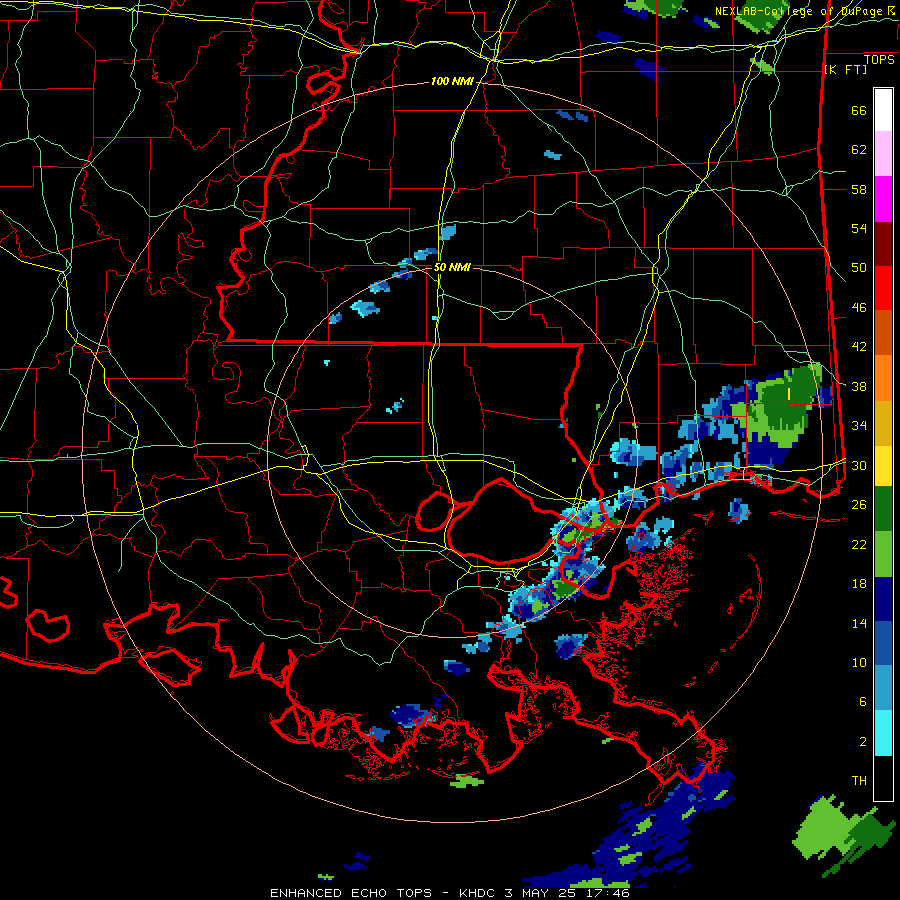Click the legend value '22'

pos(859,545)
